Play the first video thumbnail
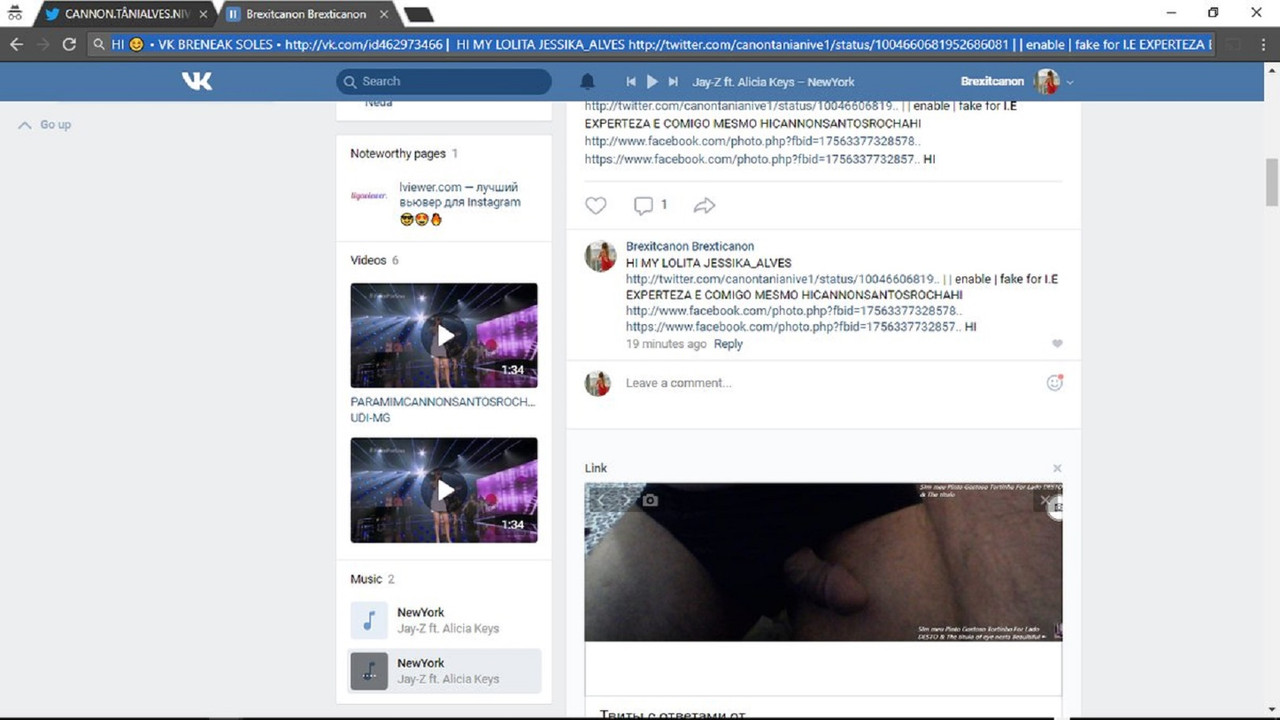Image resolution: width=1280 pixels, height=720 pixels. click(444, 335)
